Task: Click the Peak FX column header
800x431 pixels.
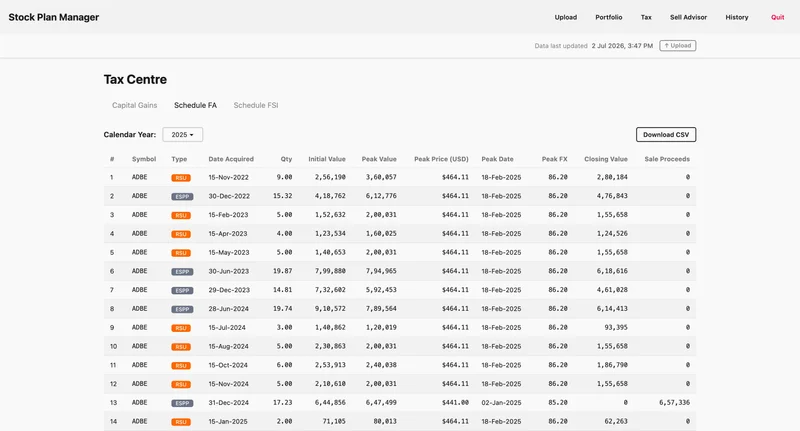Action: tap(555, 159)
